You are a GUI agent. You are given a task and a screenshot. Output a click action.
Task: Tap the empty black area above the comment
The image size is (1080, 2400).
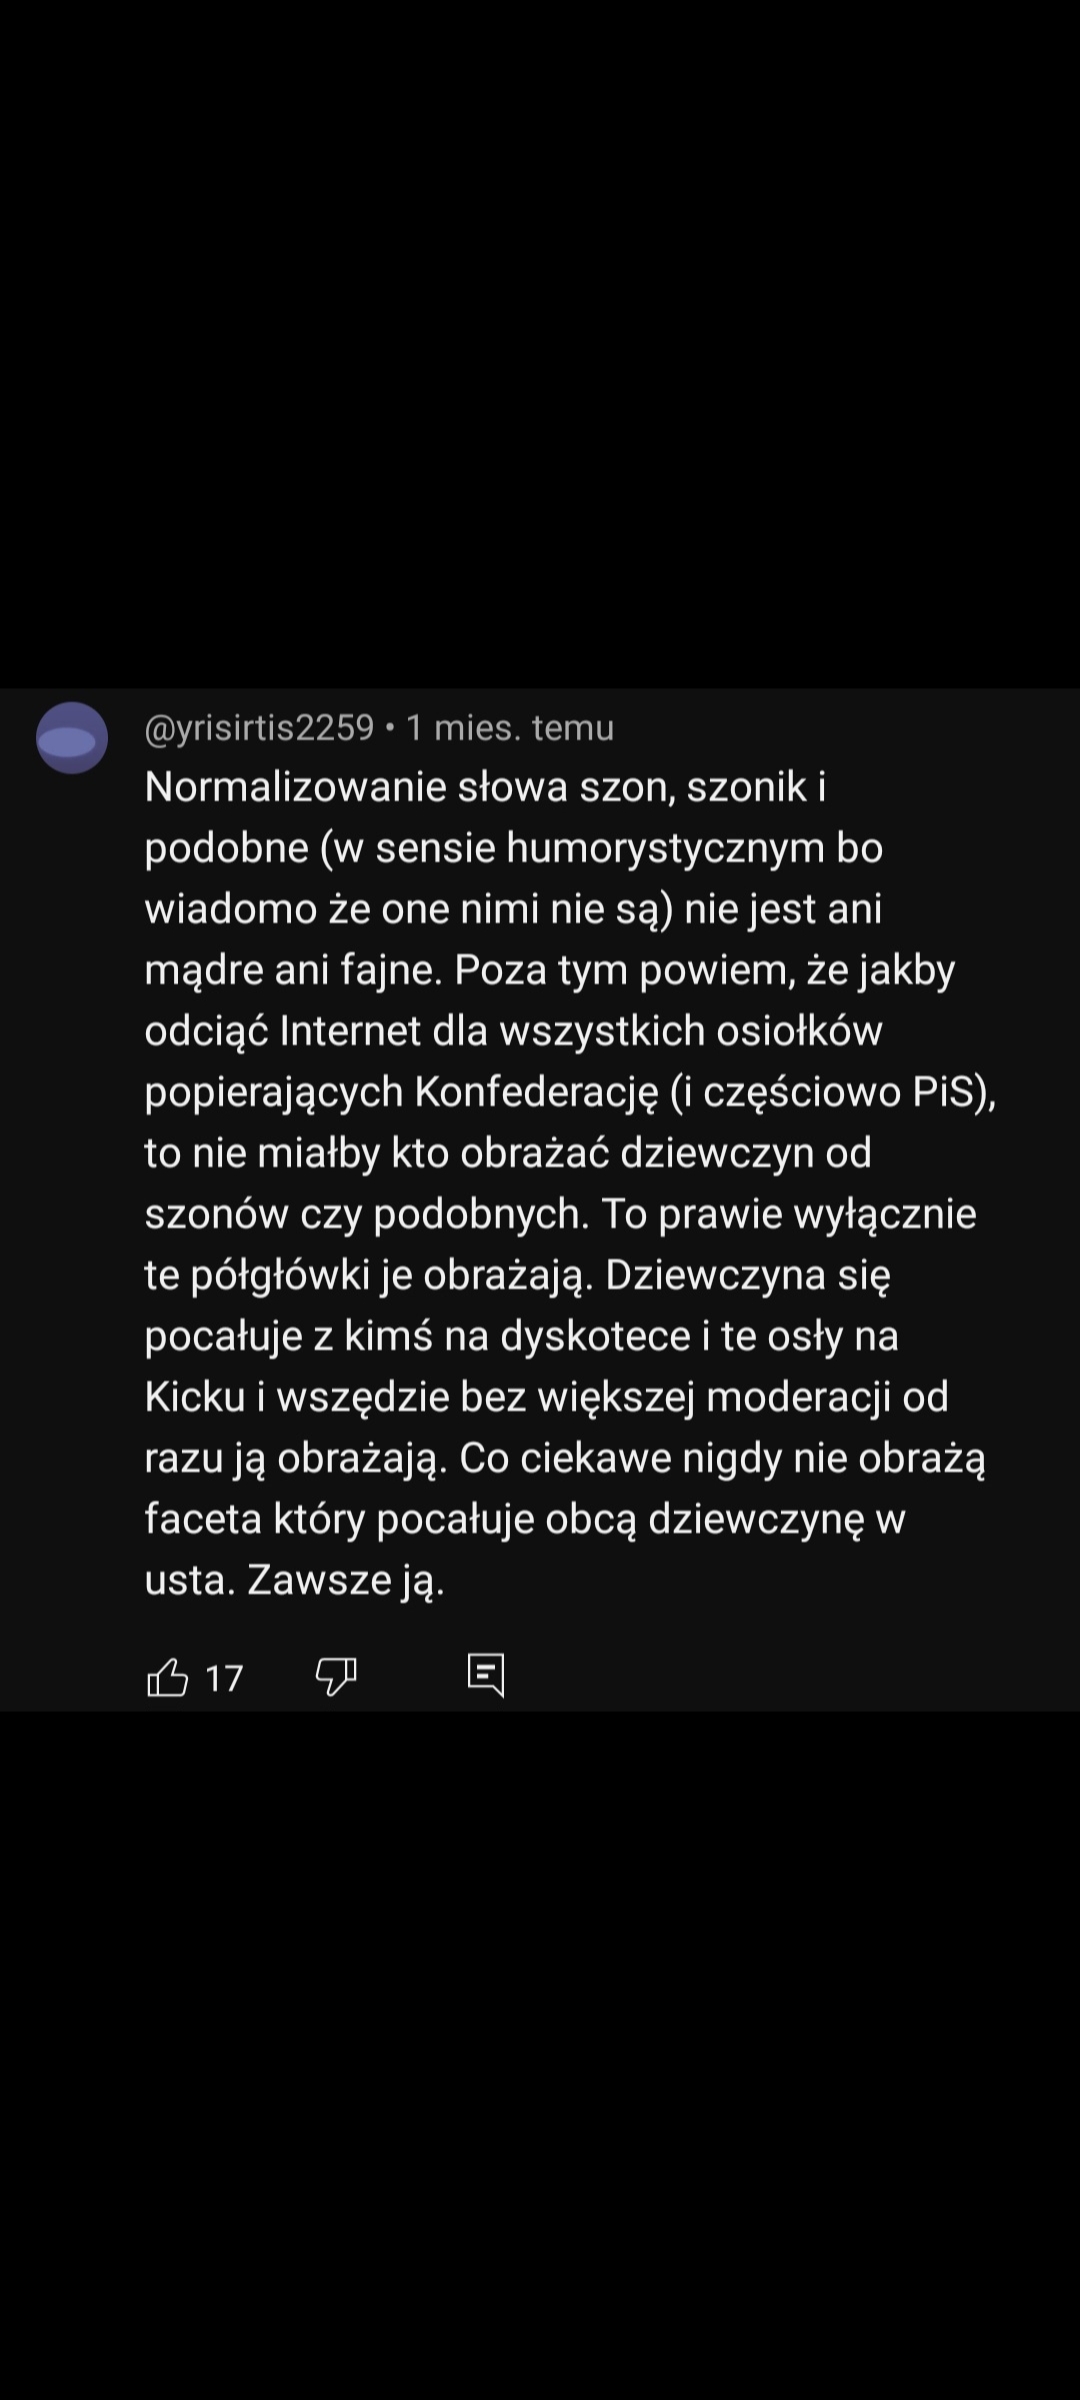tap(540, 340)
